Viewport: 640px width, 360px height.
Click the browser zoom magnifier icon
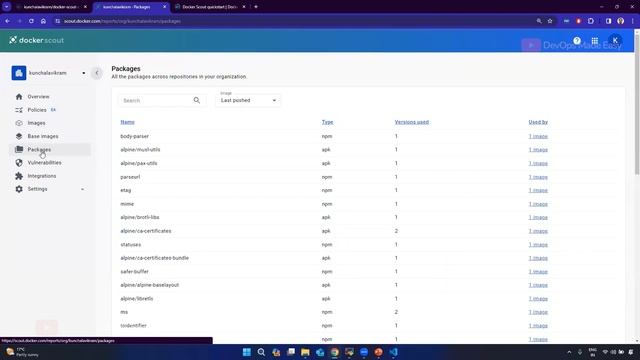coord(539,21)
